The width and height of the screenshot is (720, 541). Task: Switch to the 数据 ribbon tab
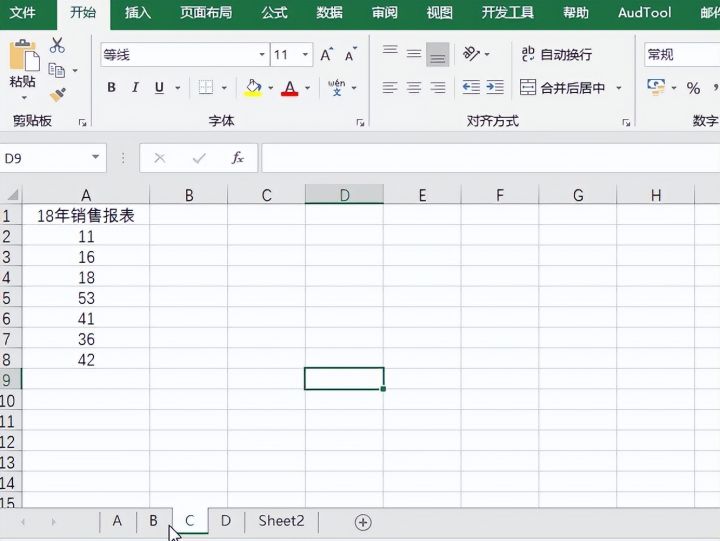[x=329, y=12]
